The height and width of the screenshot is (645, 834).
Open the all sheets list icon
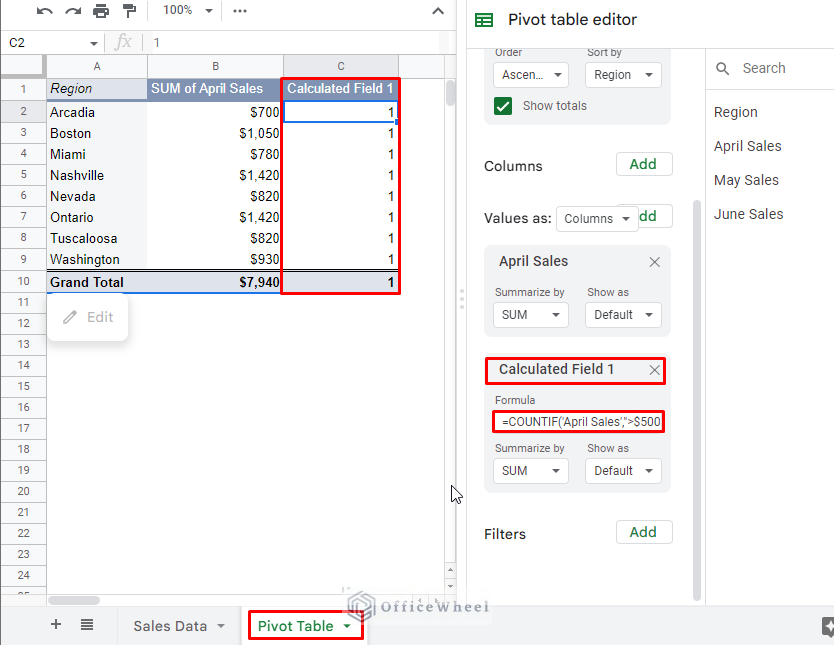(87, 625)
